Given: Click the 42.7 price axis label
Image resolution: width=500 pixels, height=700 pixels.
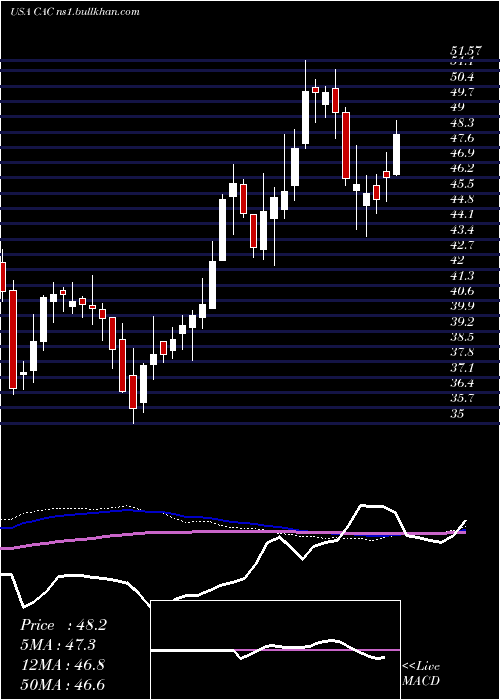Looking at the screenshot, I should [462, 245].
